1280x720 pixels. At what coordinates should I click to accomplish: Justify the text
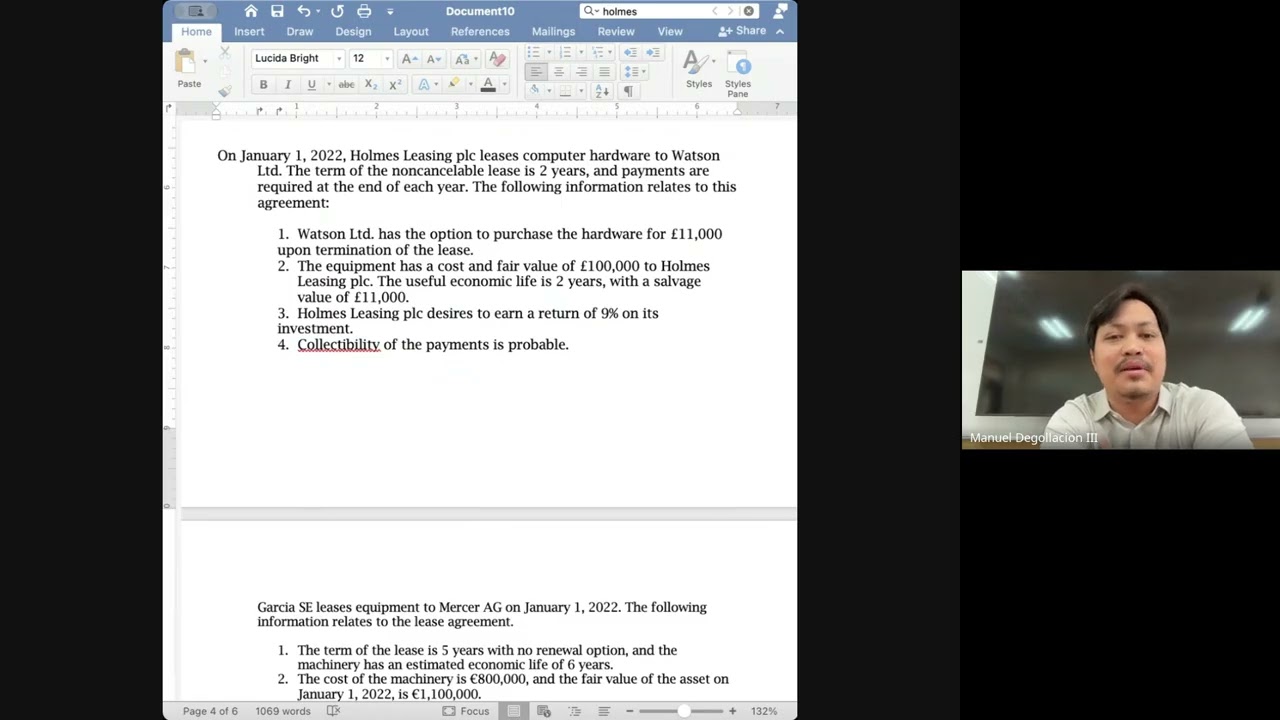coord(604,72)
